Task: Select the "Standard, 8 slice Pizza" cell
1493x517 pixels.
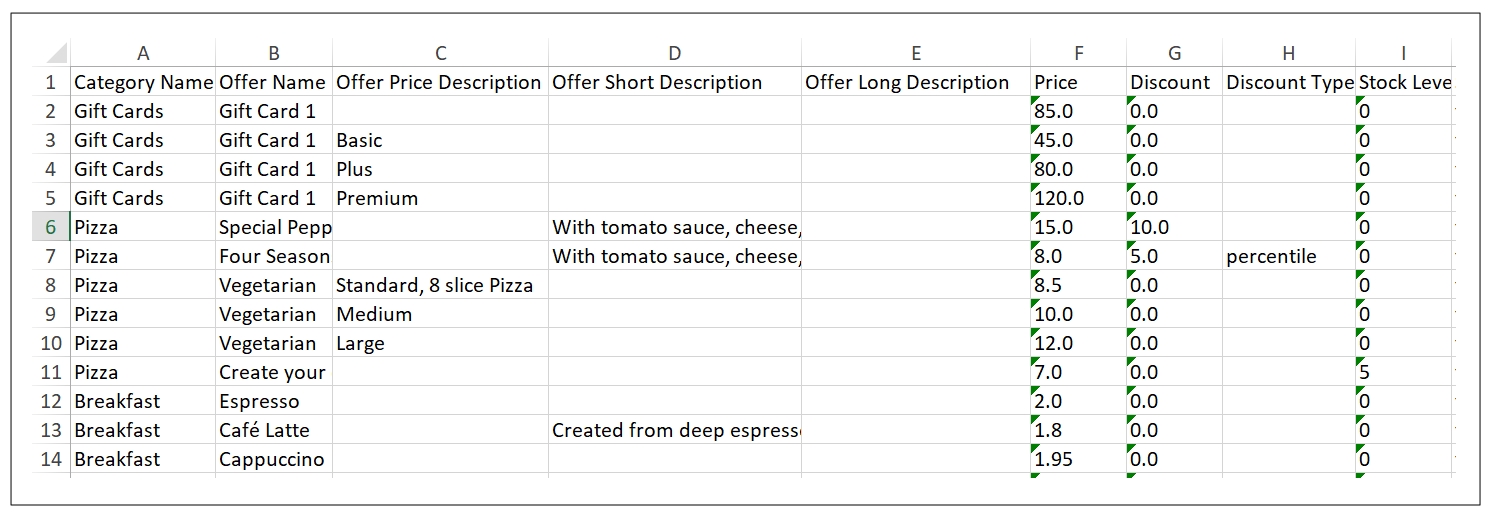Action: click(x=440, y=285)
